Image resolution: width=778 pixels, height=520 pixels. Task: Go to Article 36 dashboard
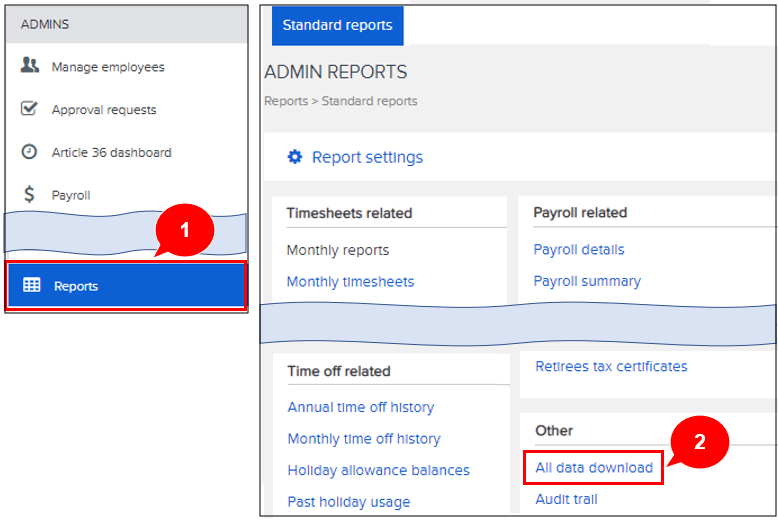tap(111, 153)
